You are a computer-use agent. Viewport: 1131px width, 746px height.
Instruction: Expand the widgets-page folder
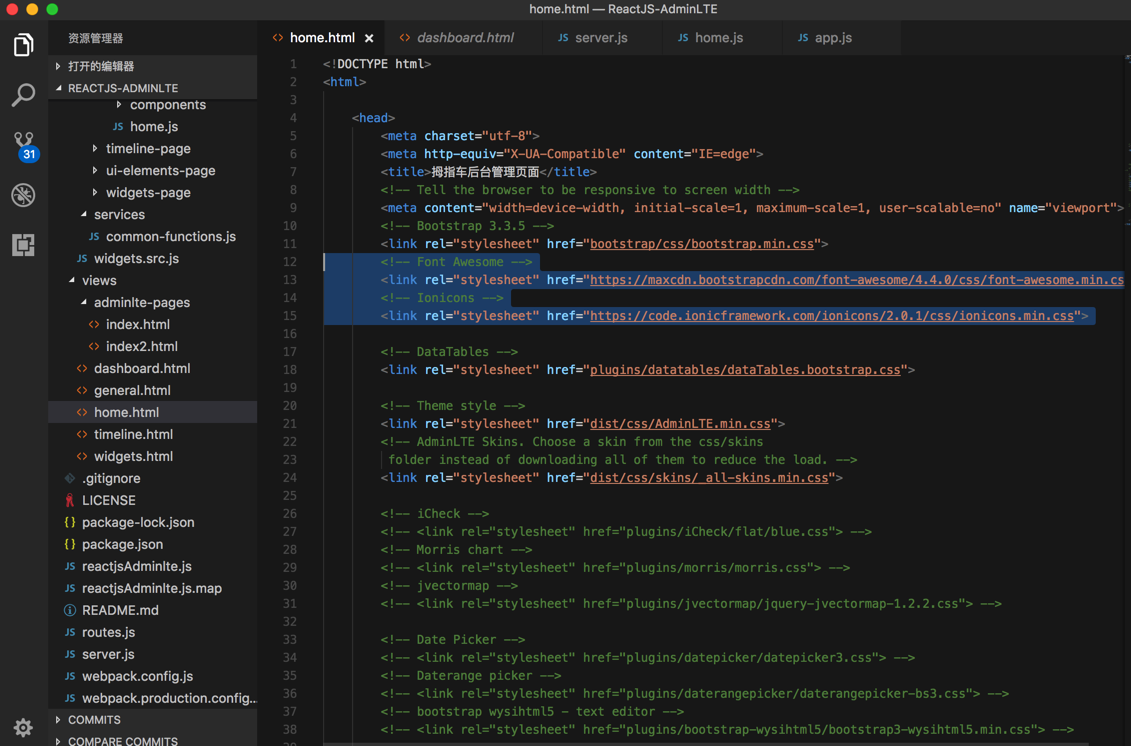[96, 192]
